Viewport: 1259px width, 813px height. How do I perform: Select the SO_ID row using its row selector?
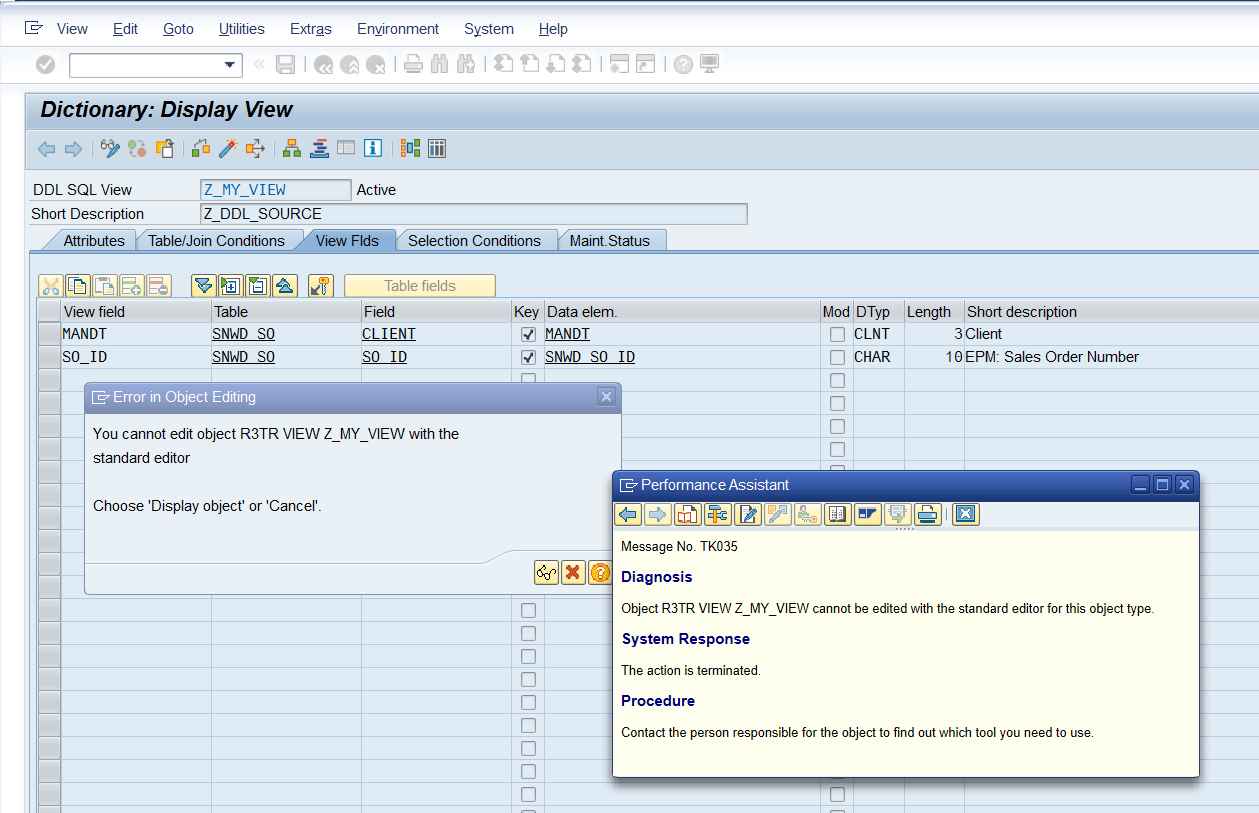click(x=49, y=357)
